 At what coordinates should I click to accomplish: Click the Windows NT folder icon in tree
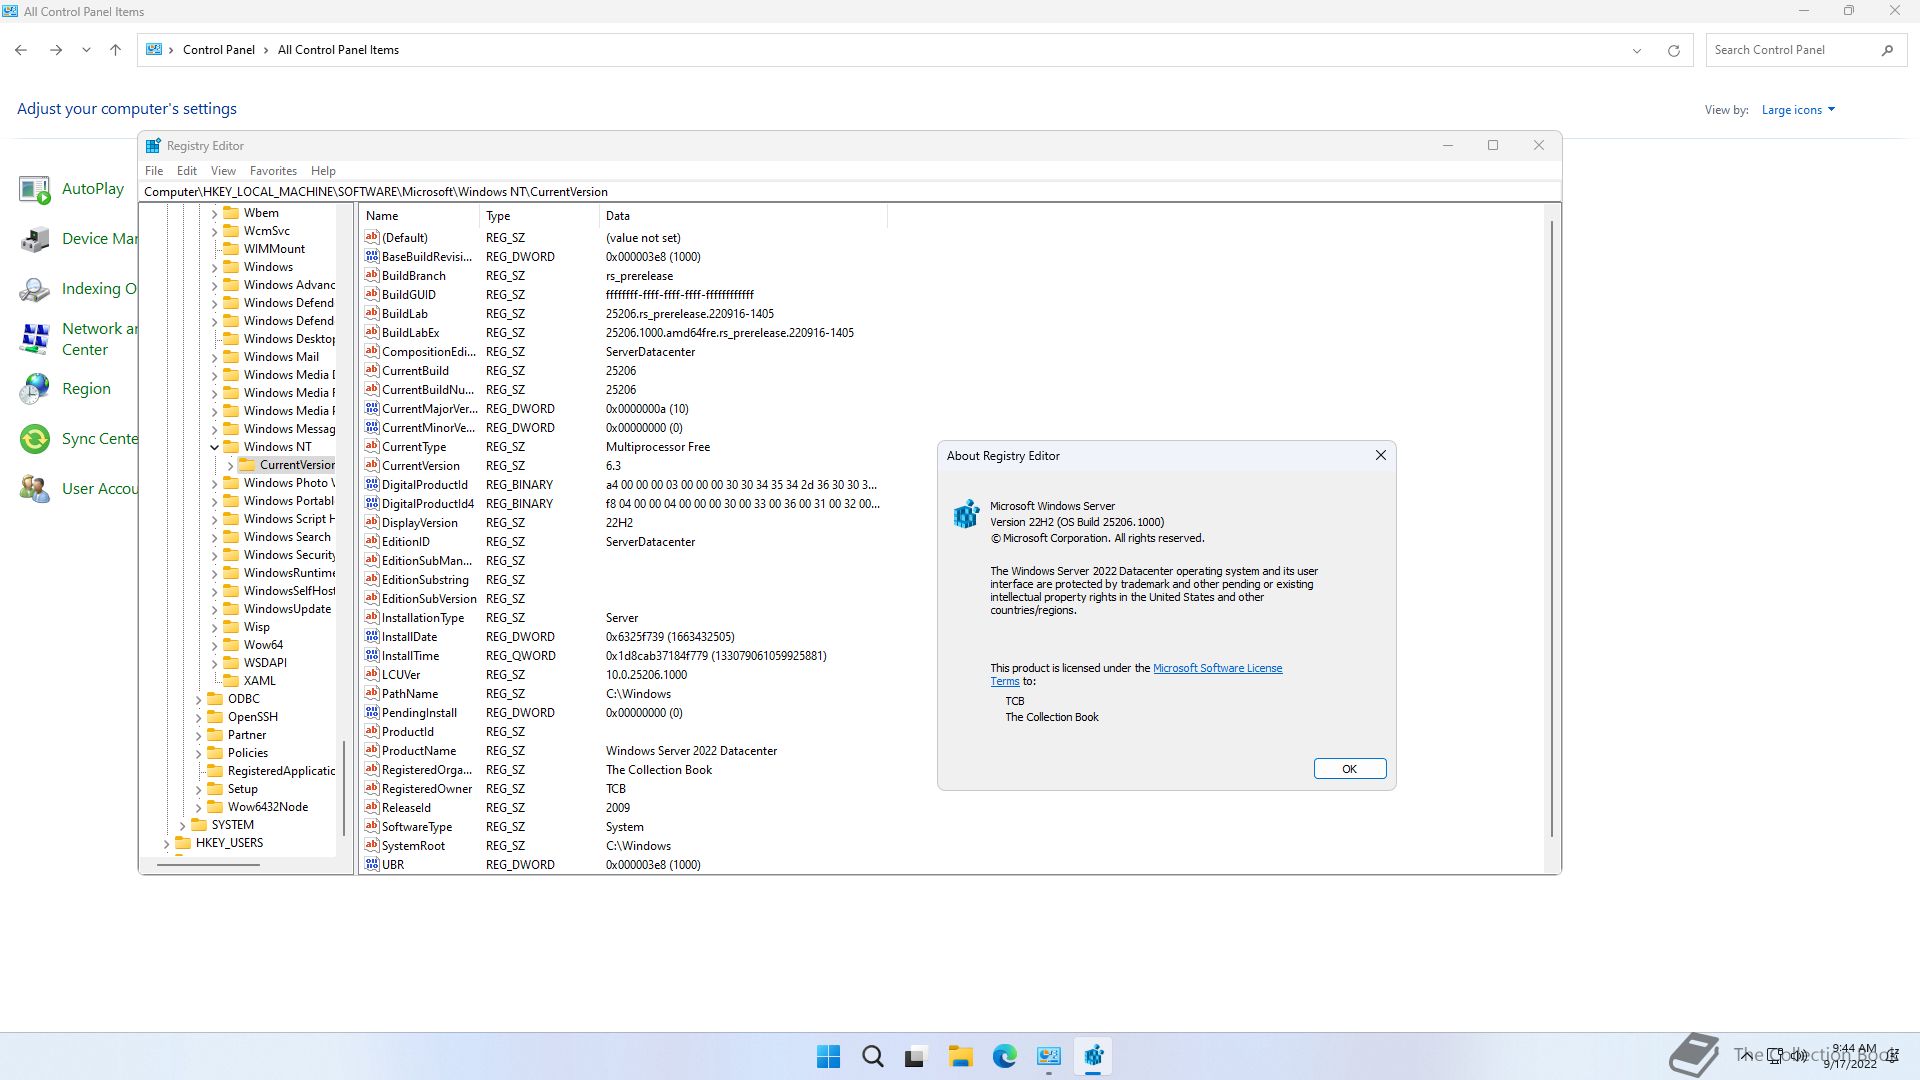click(231, 447)
